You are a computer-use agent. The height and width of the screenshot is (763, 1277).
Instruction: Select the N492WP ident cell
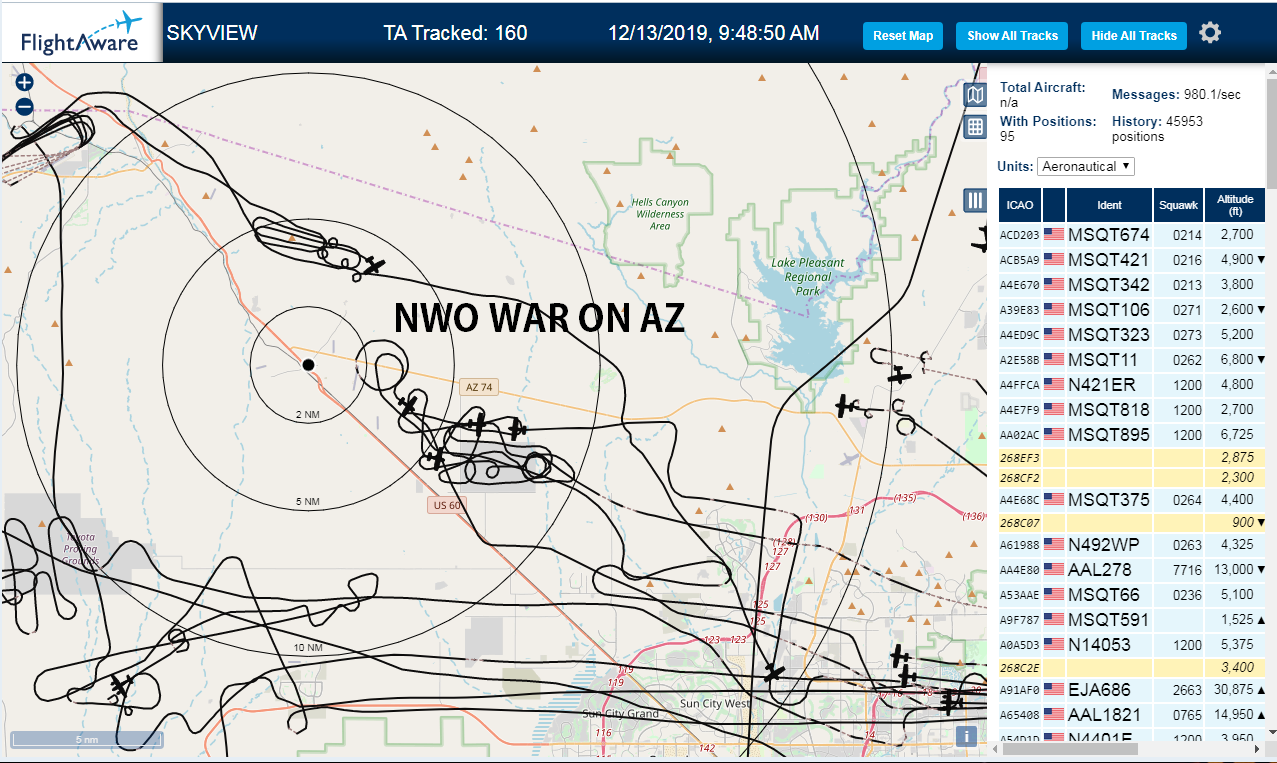pos(1109,545)
